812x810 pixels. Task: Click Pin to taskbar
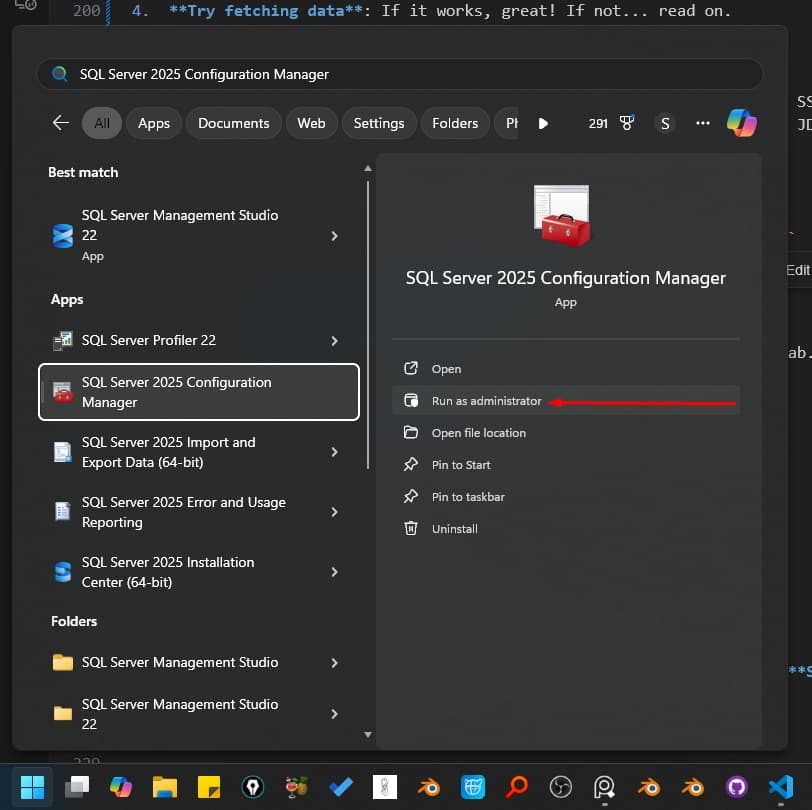[x=467, y=496]
